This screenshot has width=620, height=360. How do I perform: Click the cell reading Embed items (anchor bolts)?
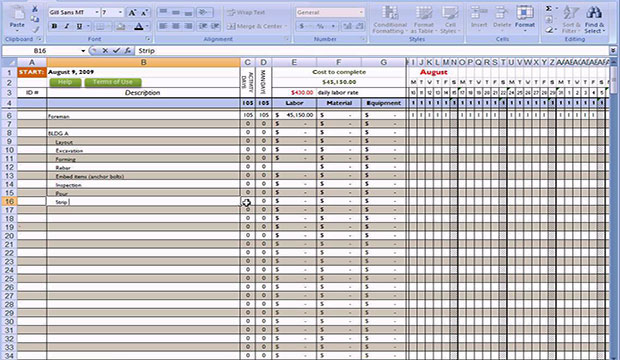click(143, 176)
